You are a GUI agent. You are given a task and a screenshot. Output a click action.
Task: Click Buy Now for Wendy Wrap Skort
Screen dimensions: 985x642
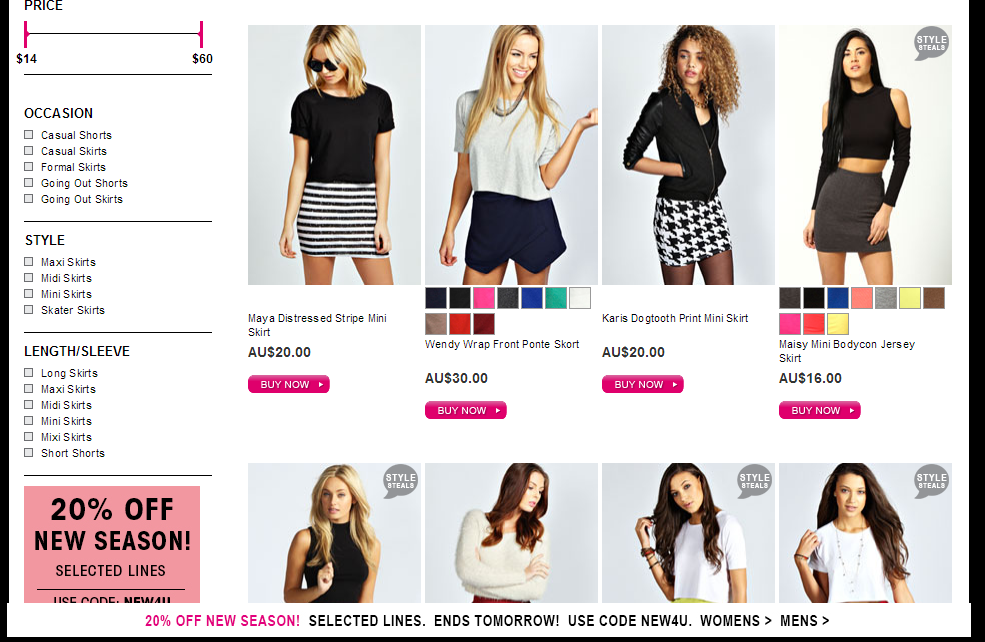coord(465,410)
